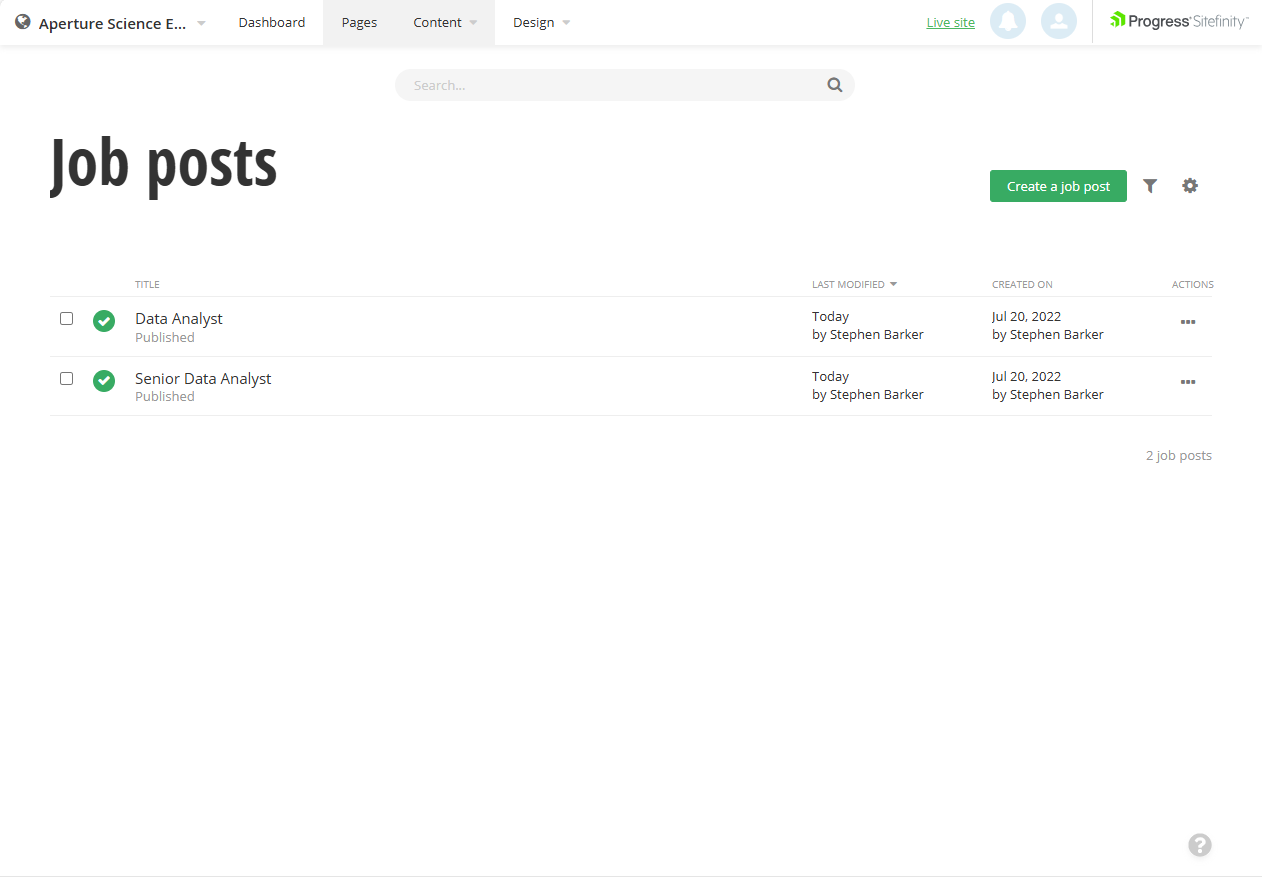The image size is (1262, 877).
Task: Click the green published status for Data Analyst
Action: point(104,322)
